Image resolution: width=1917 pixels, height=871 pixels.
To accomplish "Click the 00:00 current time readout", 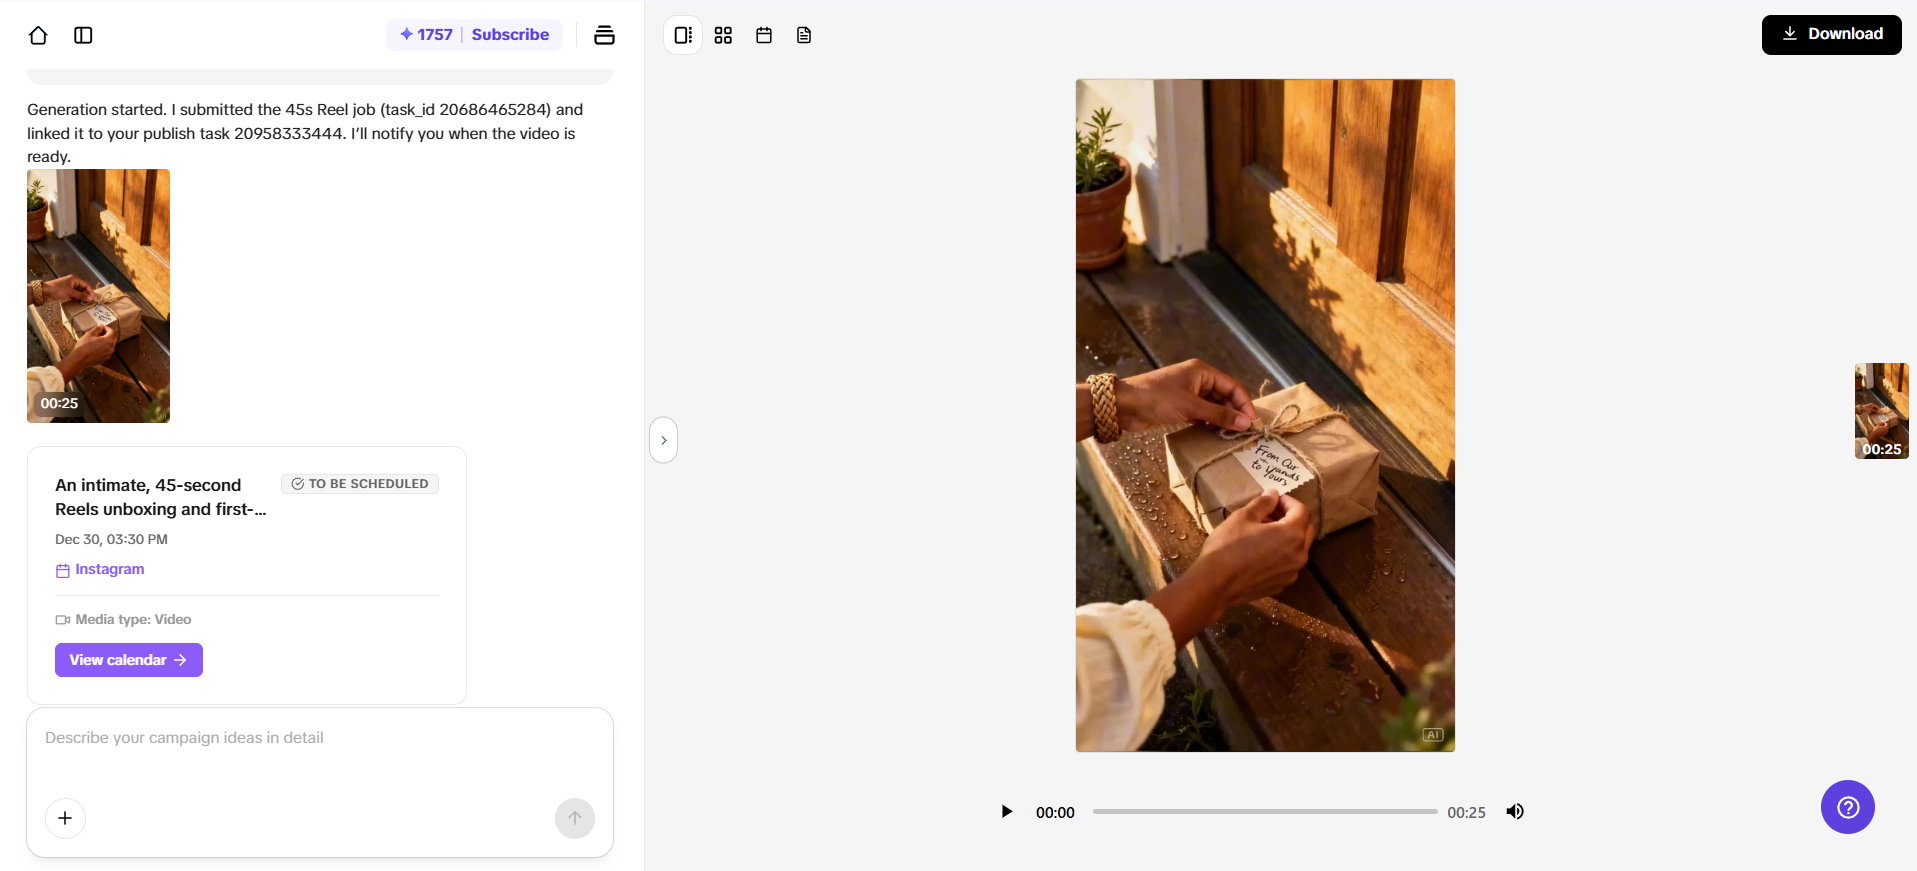I will [x=1055, y=812].
